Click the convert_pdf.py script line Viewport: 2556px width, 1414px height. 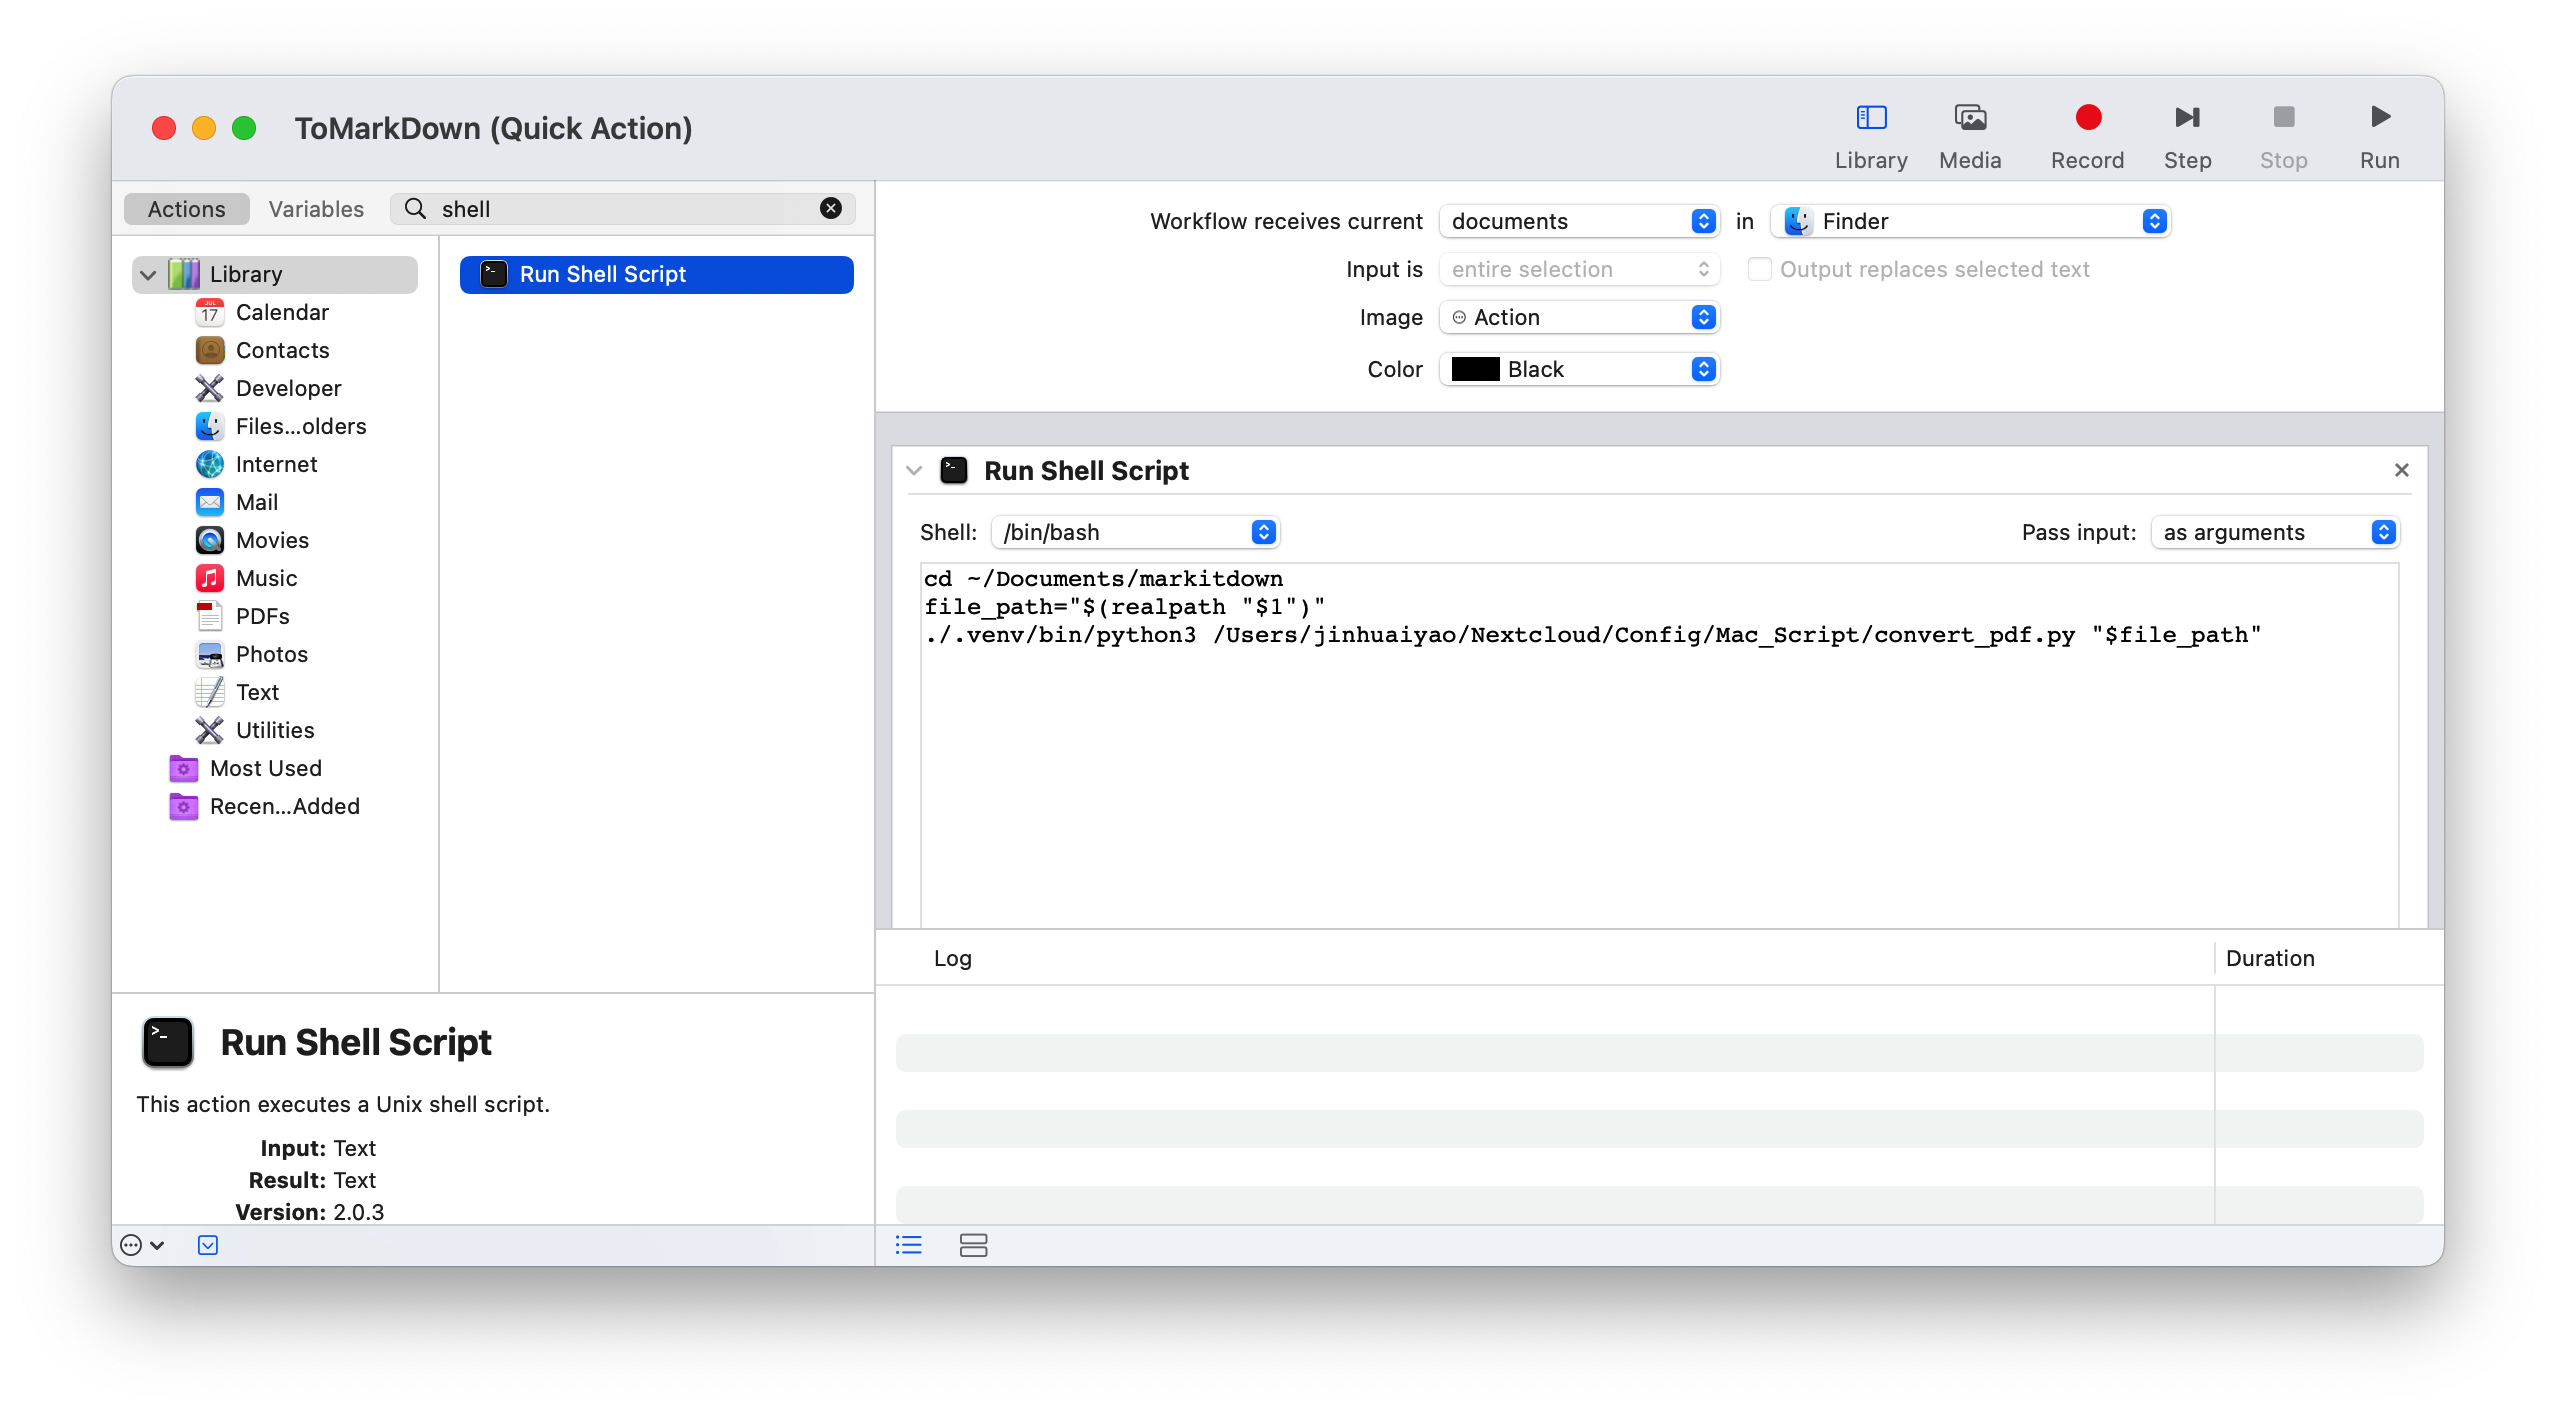[x=1593, y=635]
